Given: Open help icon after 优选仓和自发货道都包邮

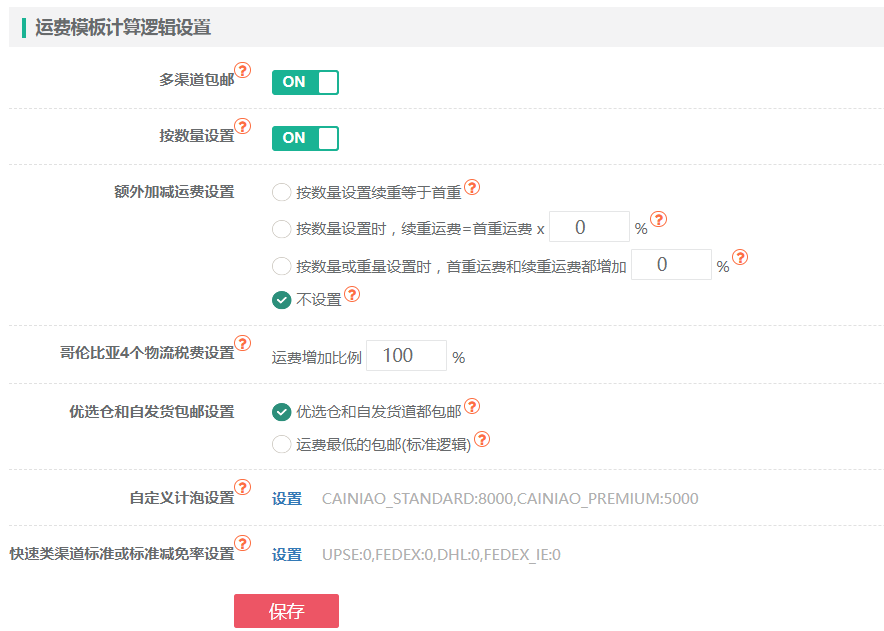Looking at the screenshot, I should 472,406.
